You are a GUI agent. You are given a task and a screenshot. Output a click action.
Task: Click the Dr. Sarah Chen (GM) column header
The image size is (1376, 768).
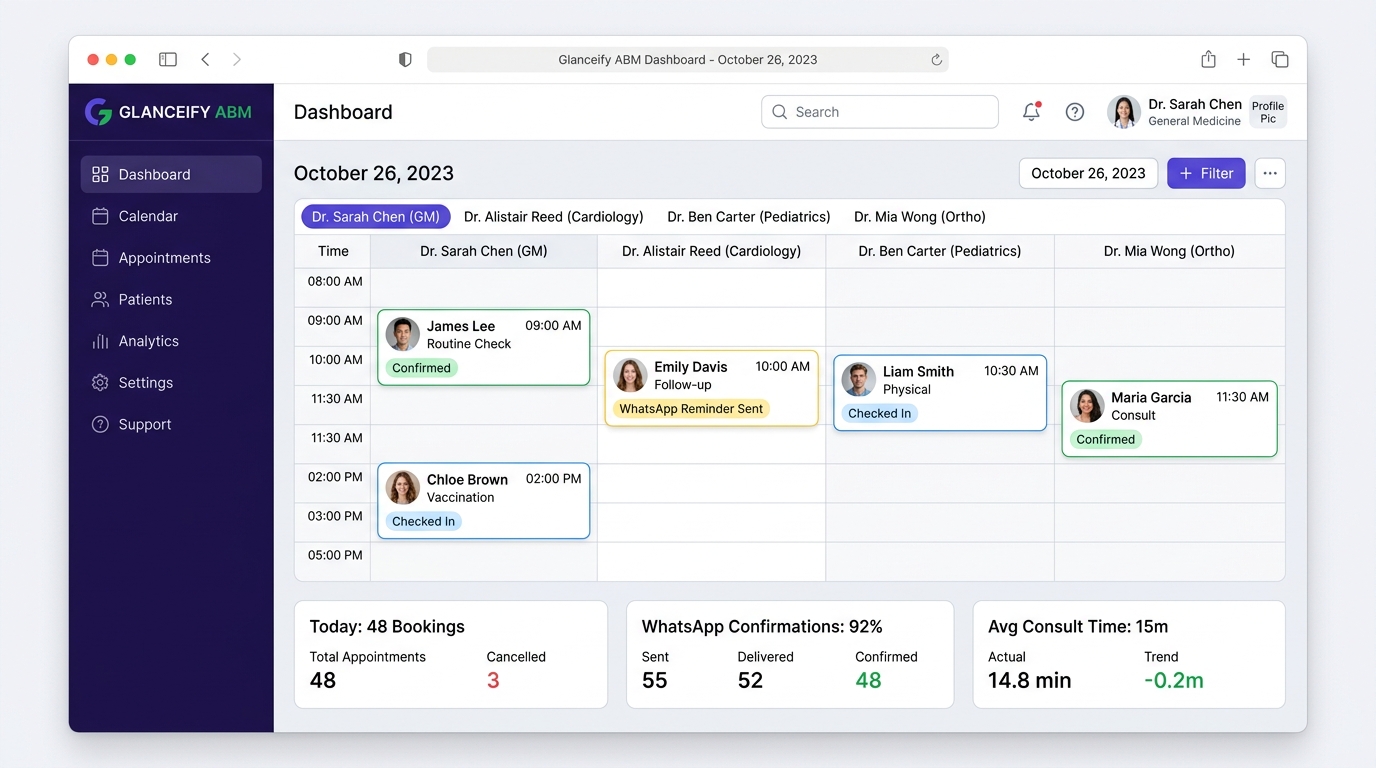(x=484, y=251)
